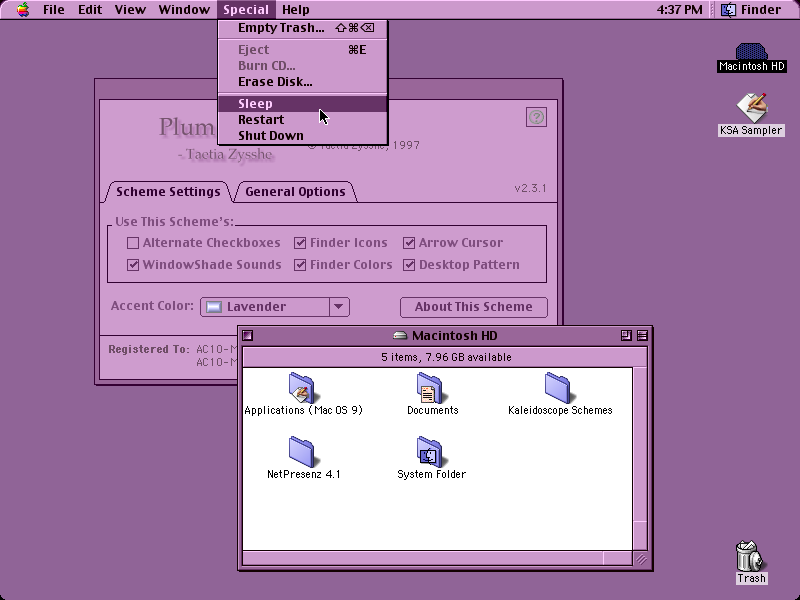
Task: Uncheck the Finder Colors checkbox
Action: point(300,265)
